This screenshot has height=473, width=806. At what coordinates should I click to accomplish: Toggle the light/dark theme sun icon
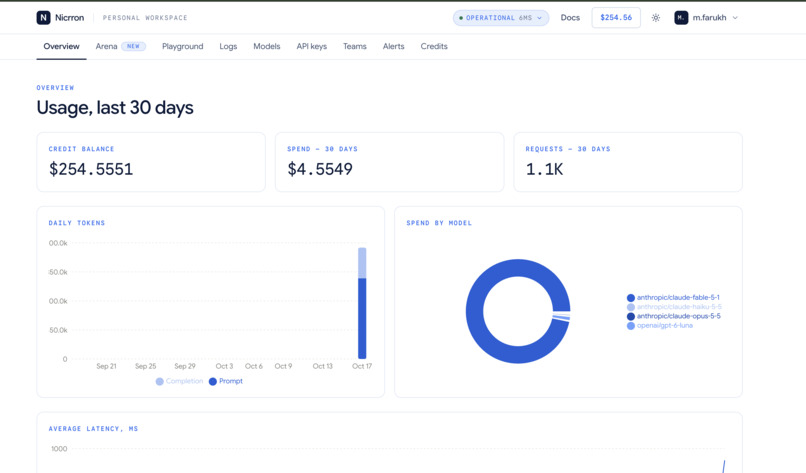tap(655, 17)
